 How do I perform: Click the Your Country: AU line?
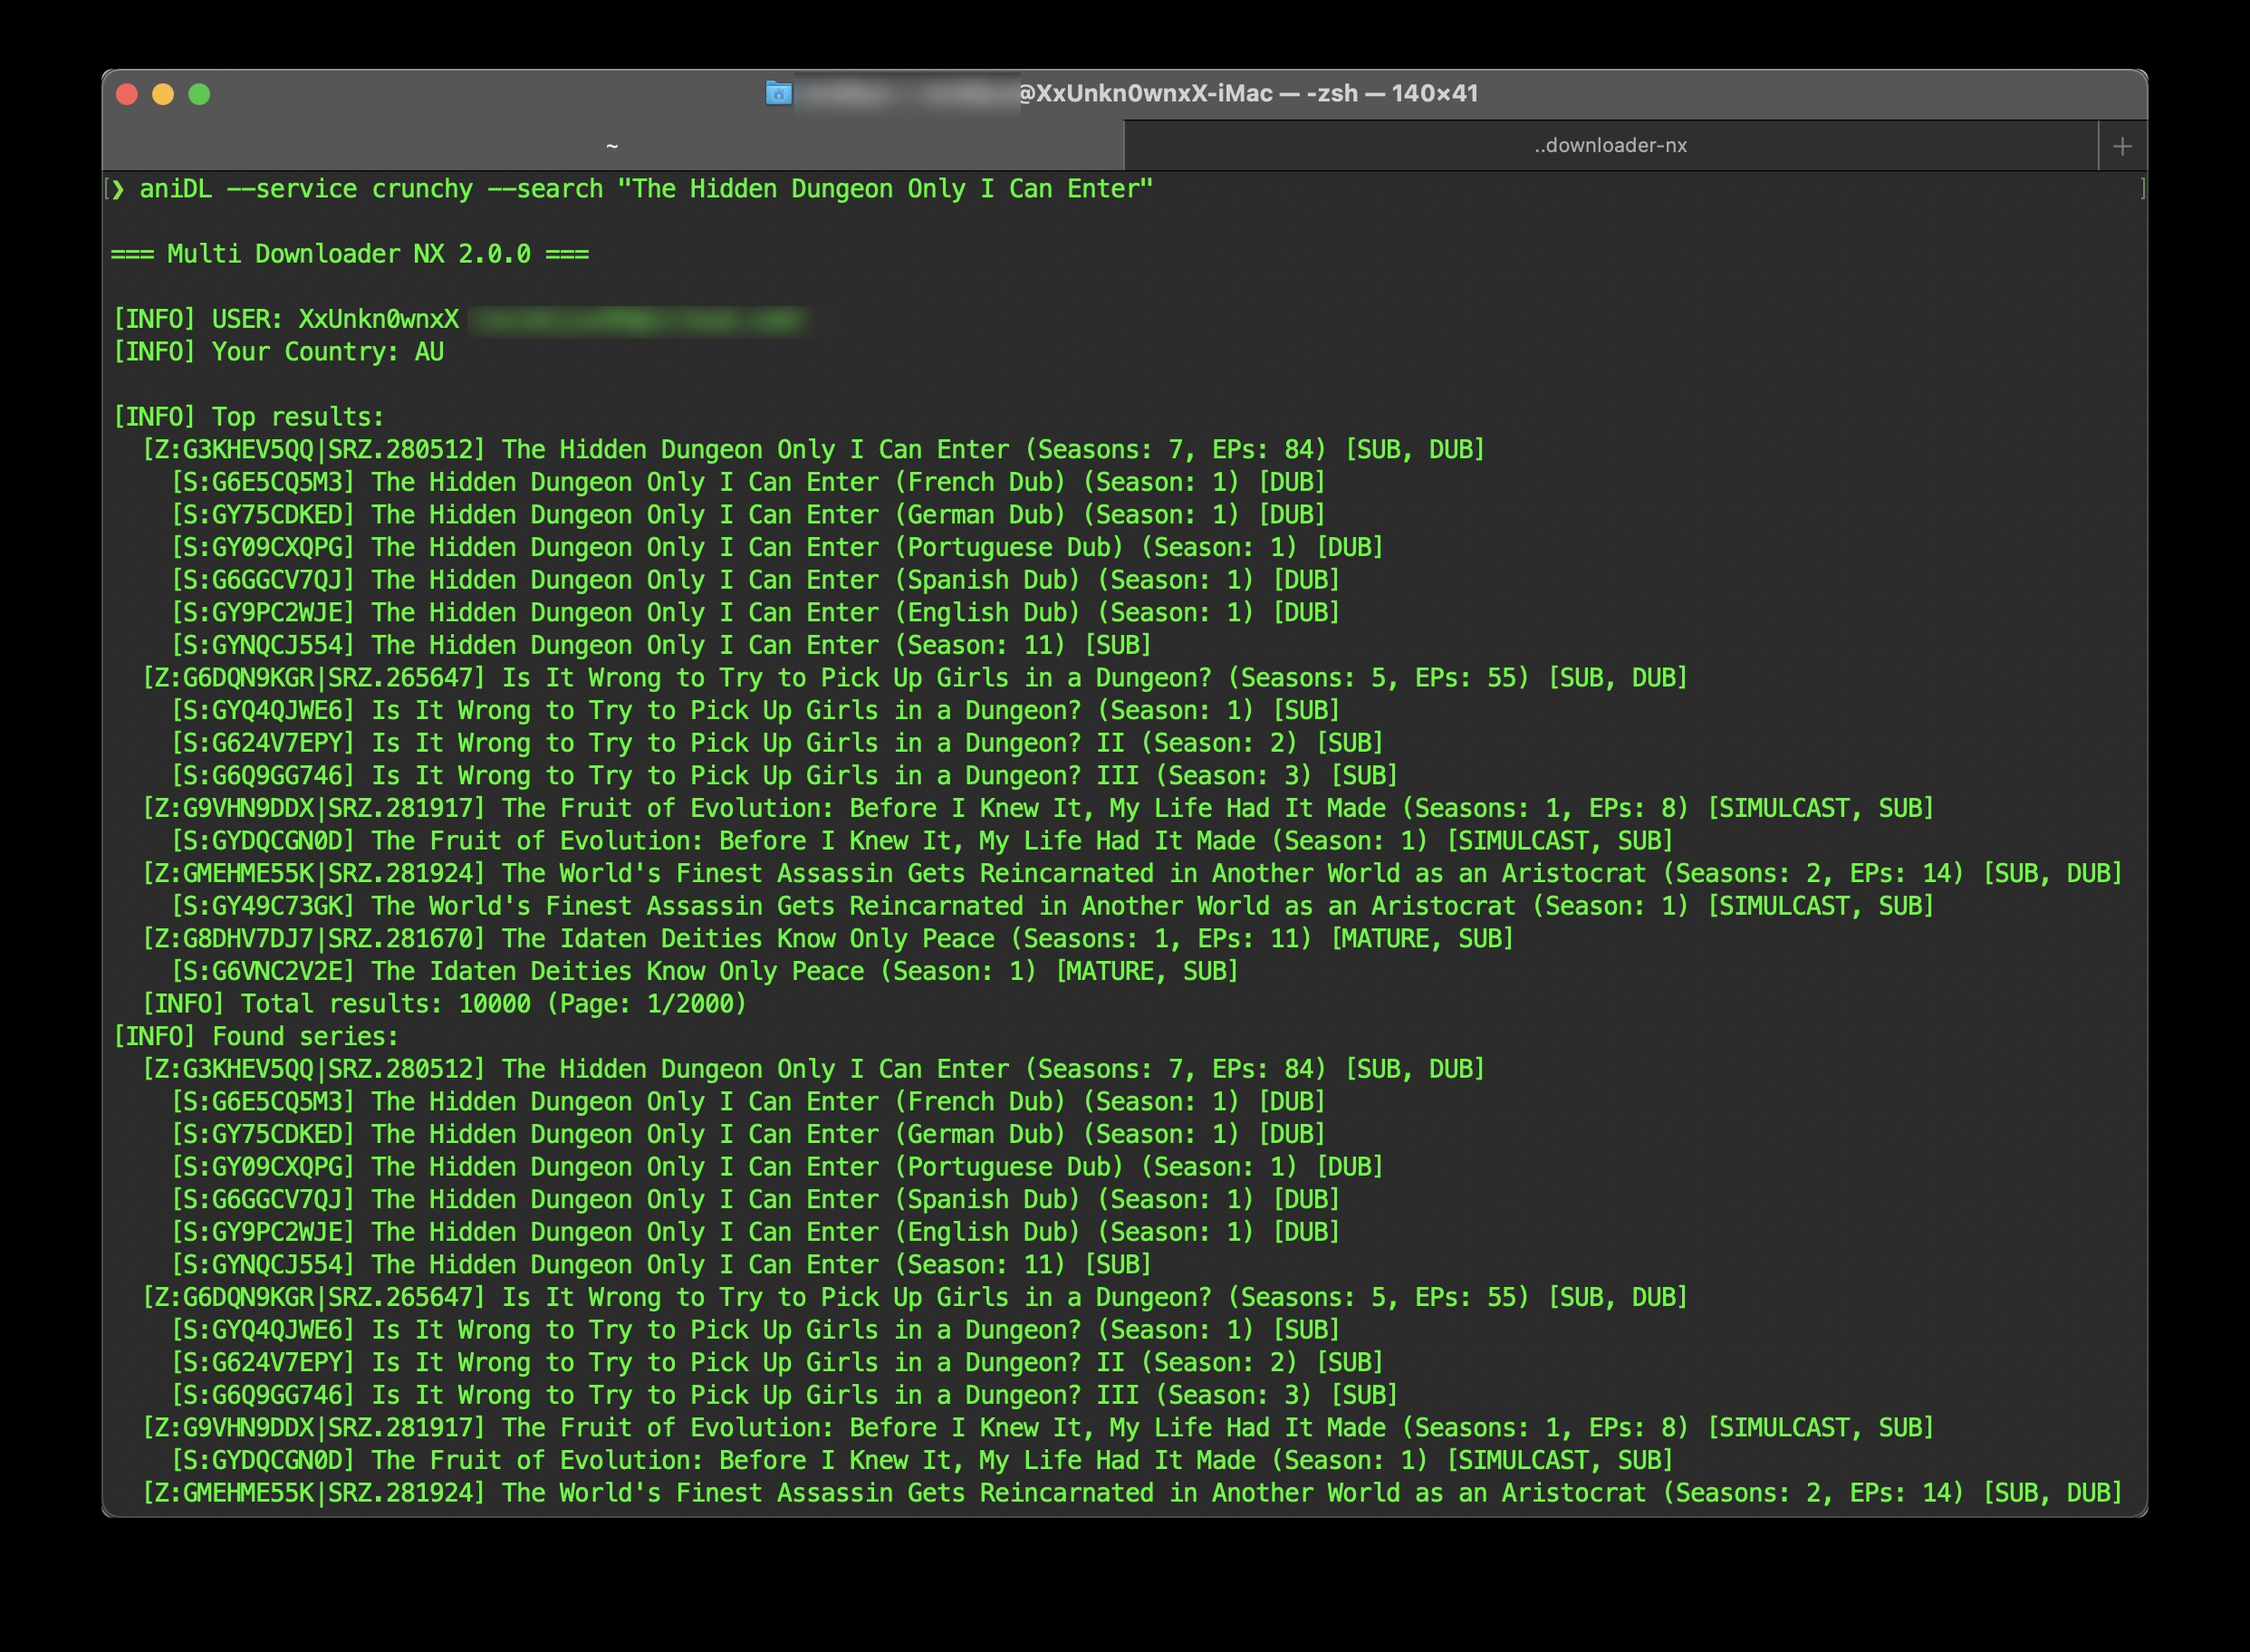click(x=278, y=352)
